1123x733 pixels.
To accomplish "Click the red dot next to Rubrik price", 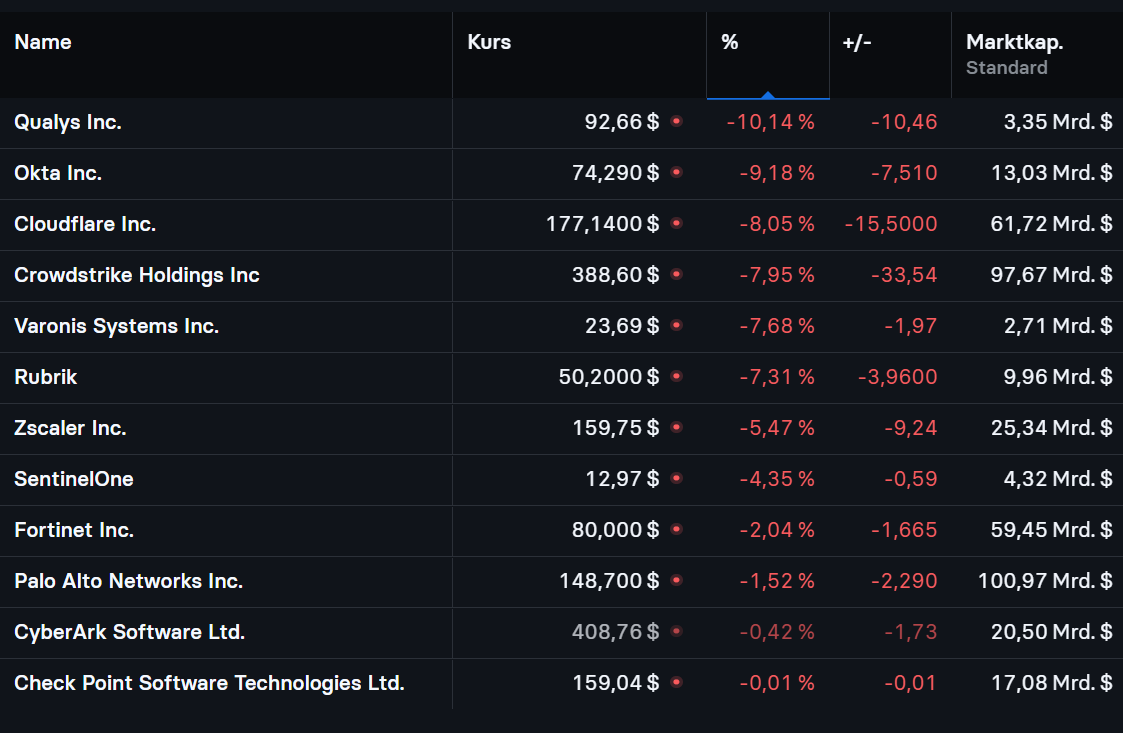I will [676, 376].
